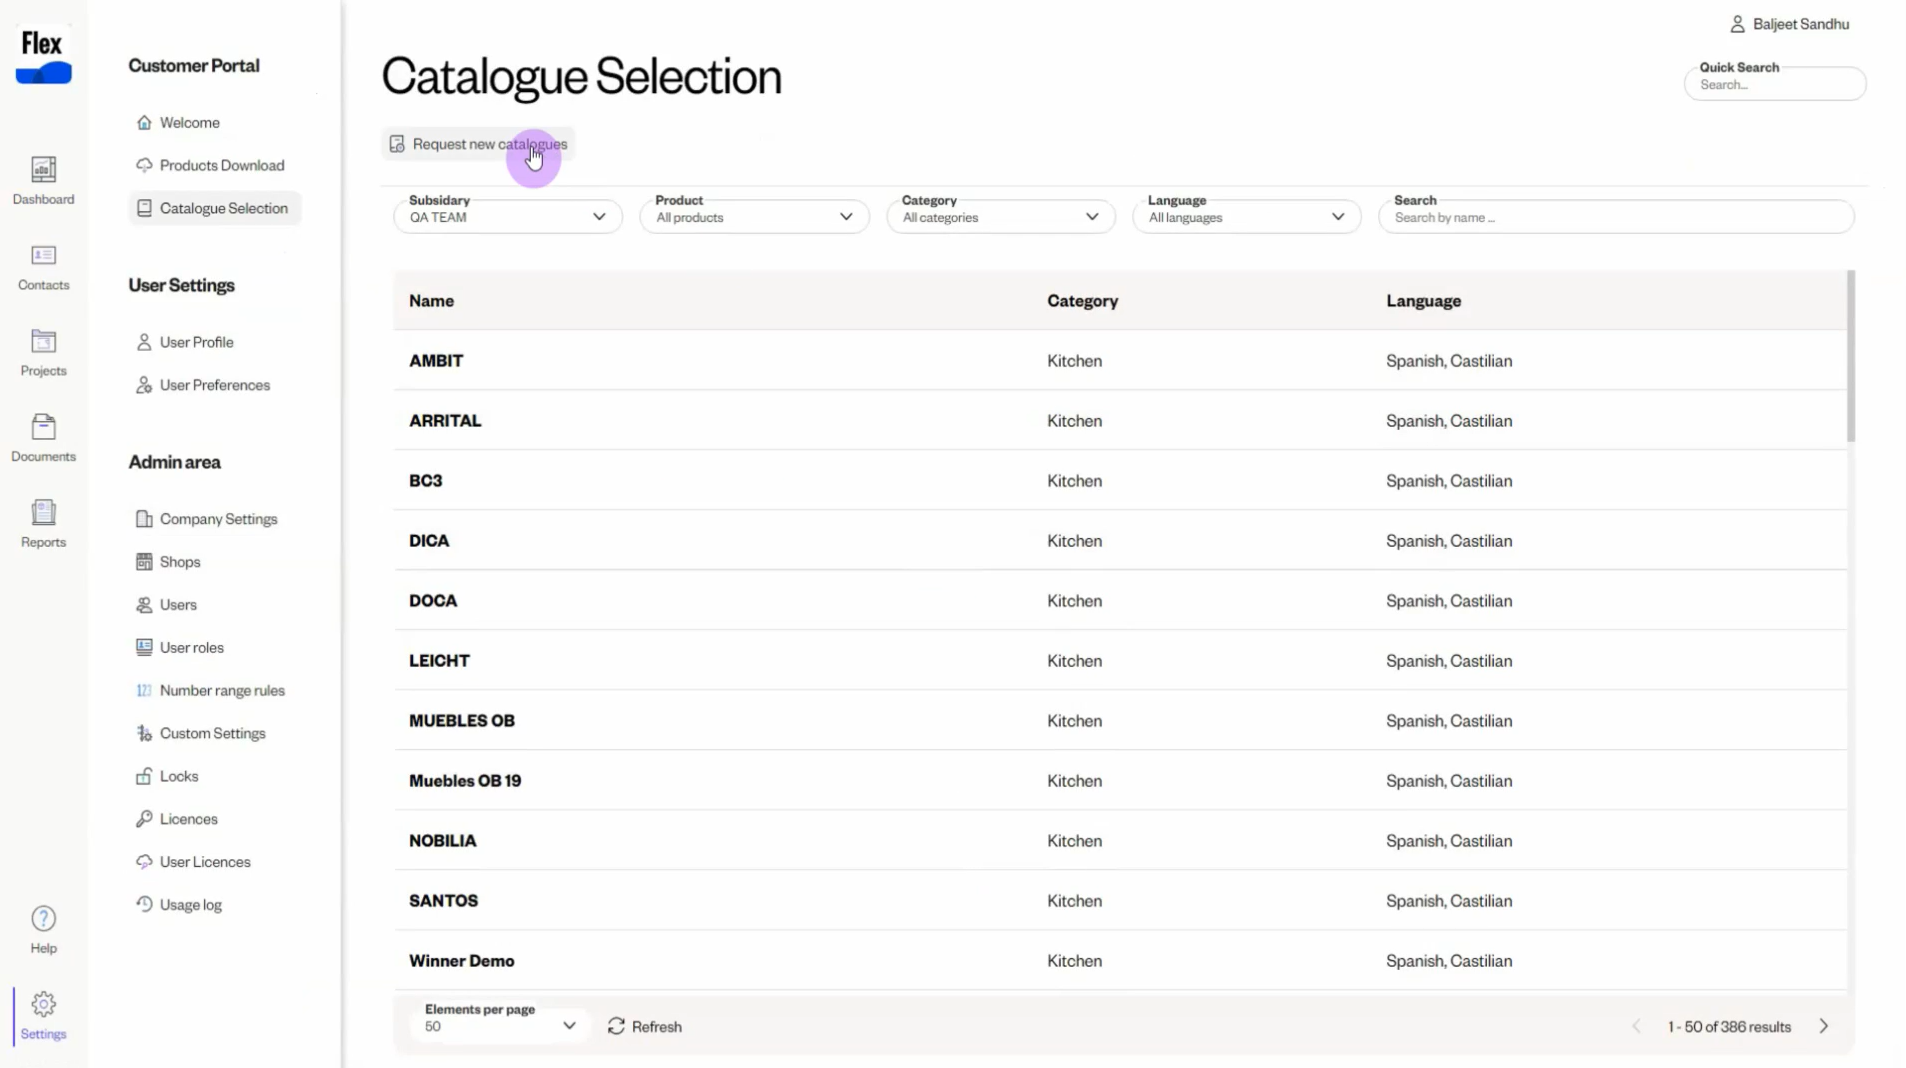Click the Users people icon

click(x=144, y=605)
